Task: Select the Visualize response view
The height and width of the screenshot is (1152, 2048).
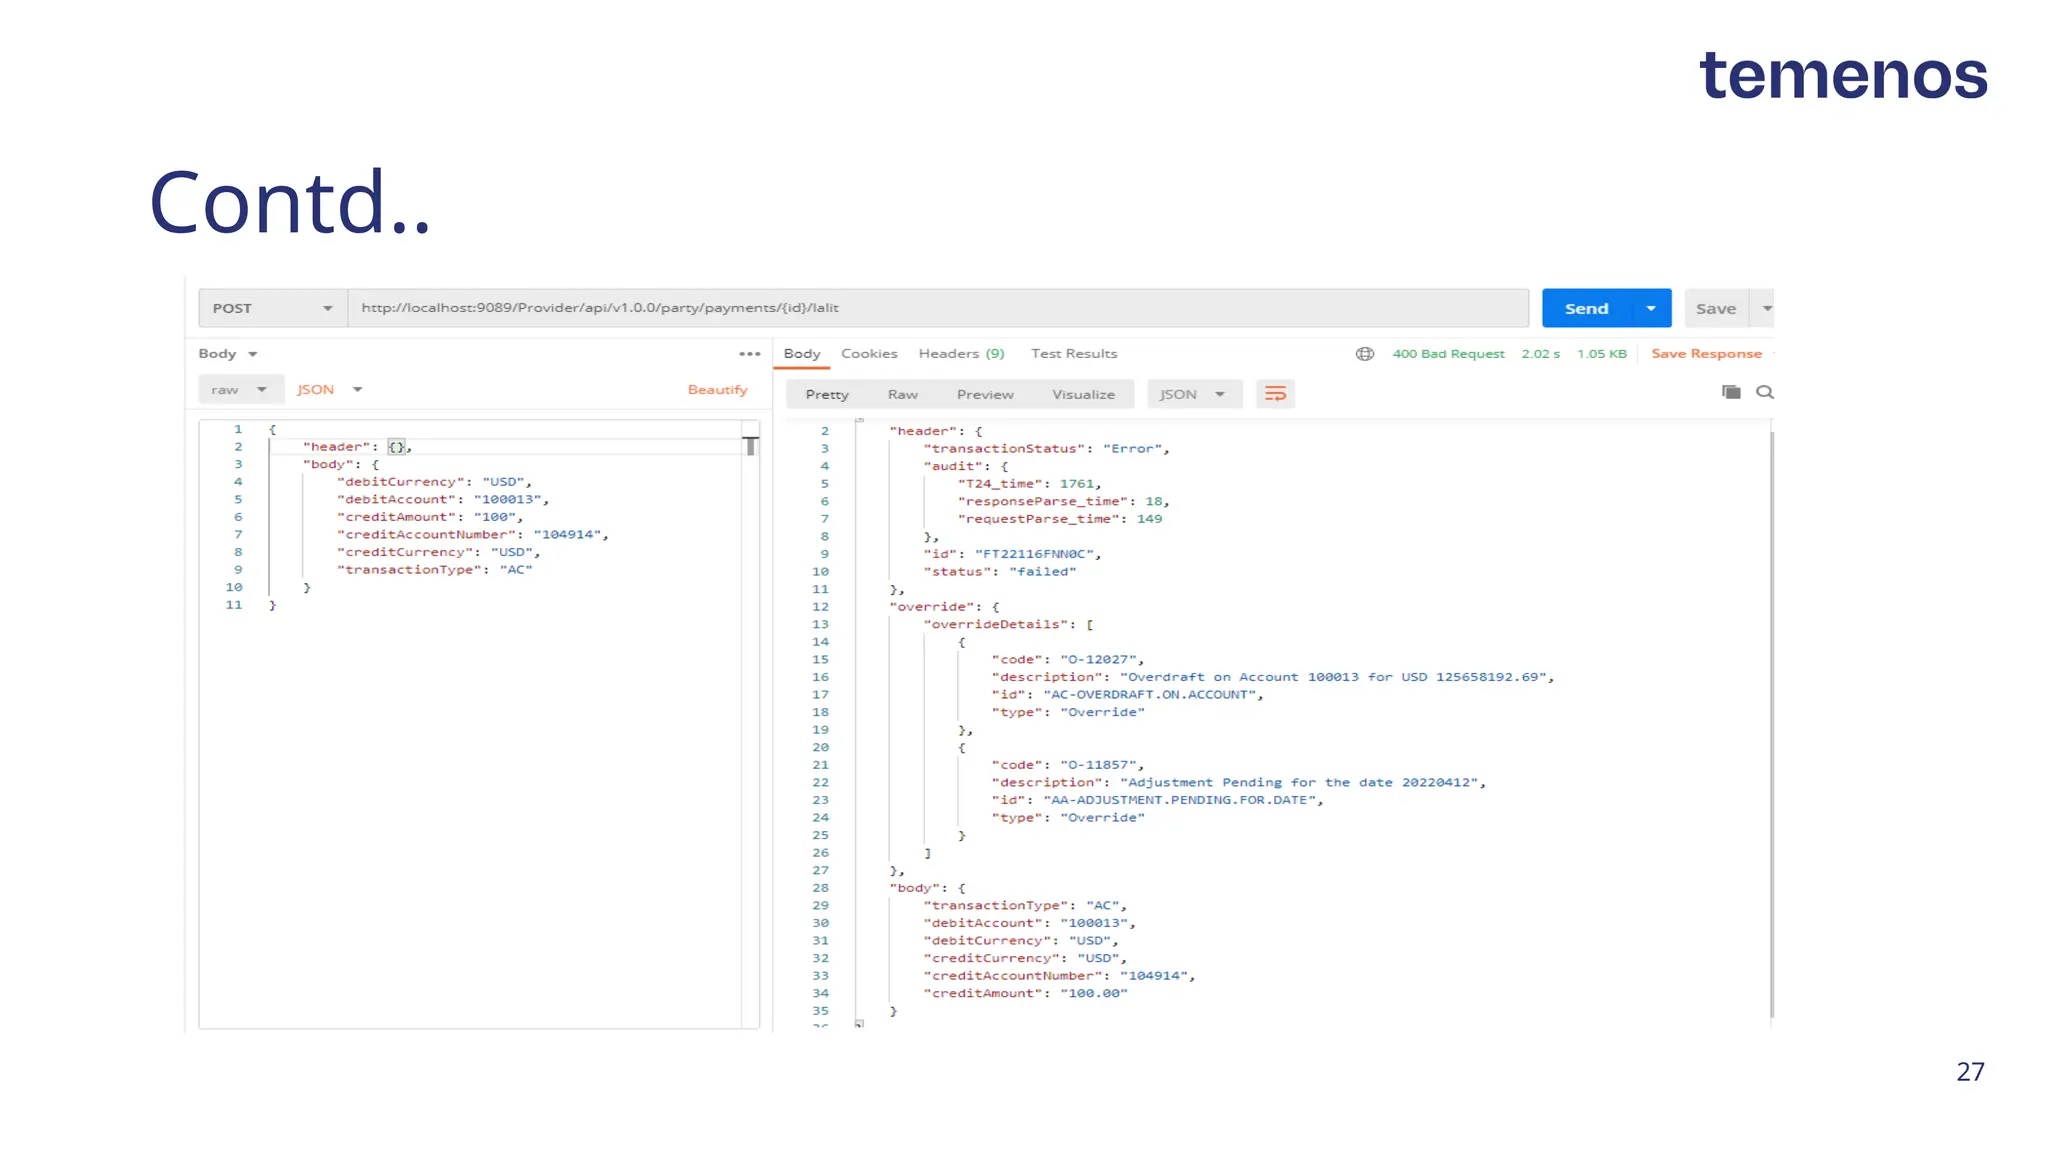Action: (1083, 394)
